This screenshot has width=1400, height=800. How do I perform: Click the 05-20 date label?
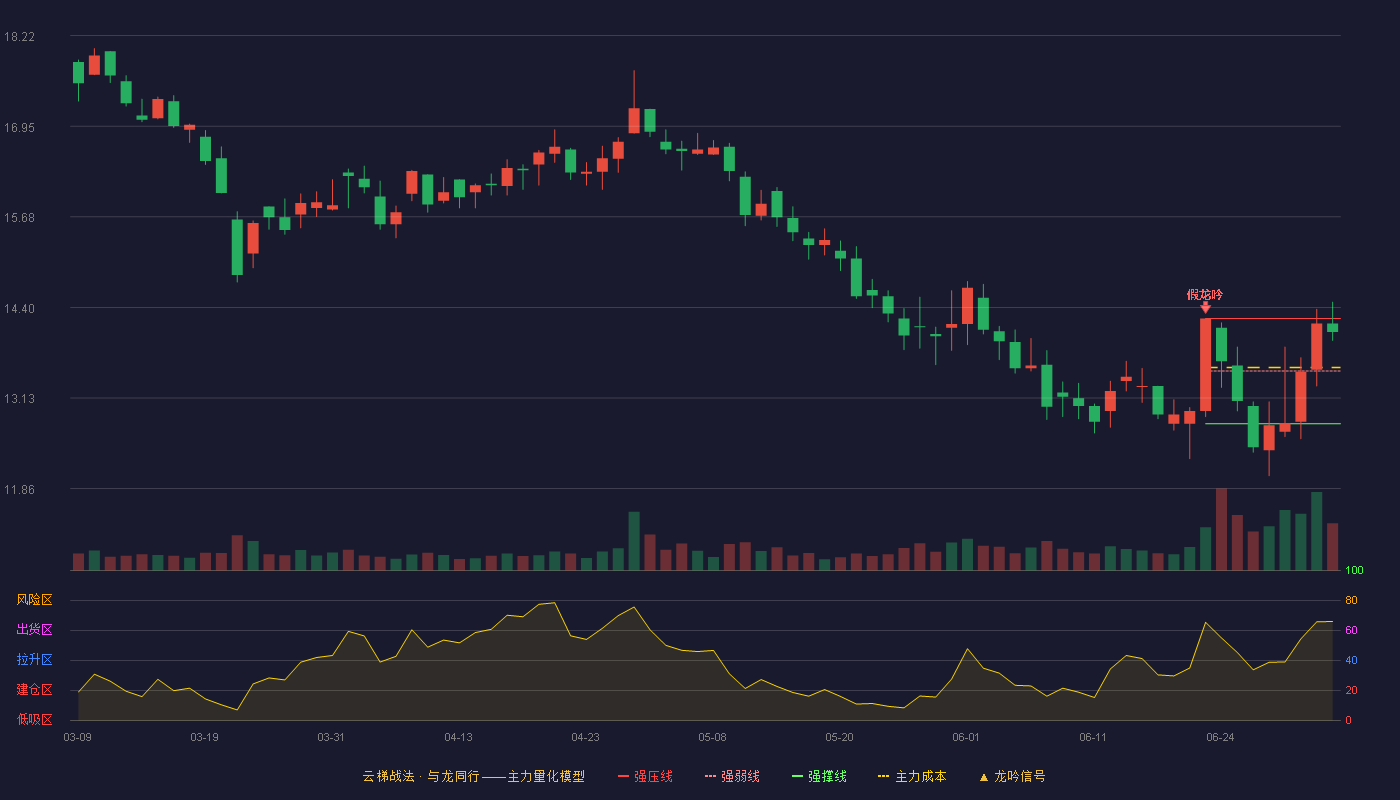tap(839, 737)
